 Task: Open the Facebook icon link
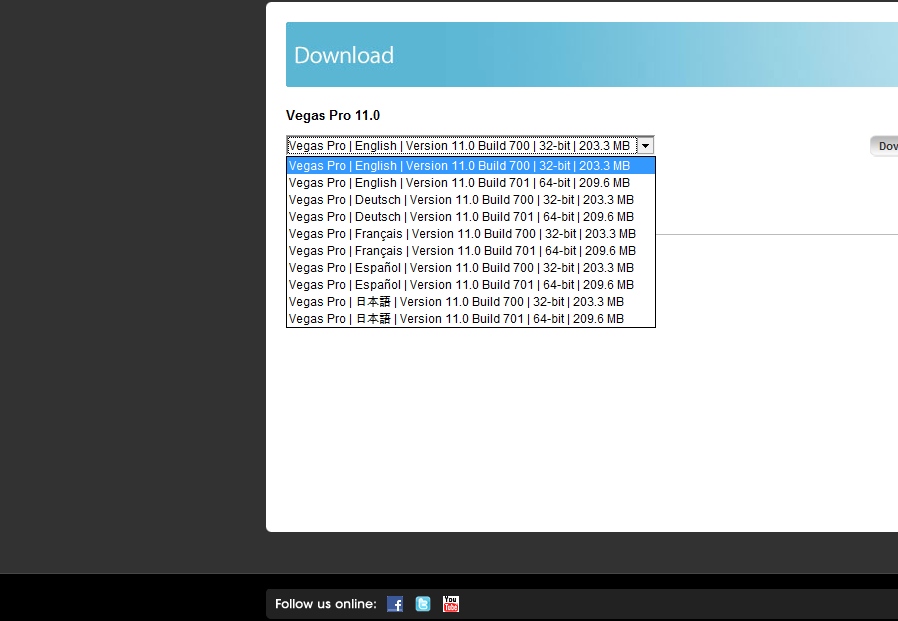[x=395, y=604]
